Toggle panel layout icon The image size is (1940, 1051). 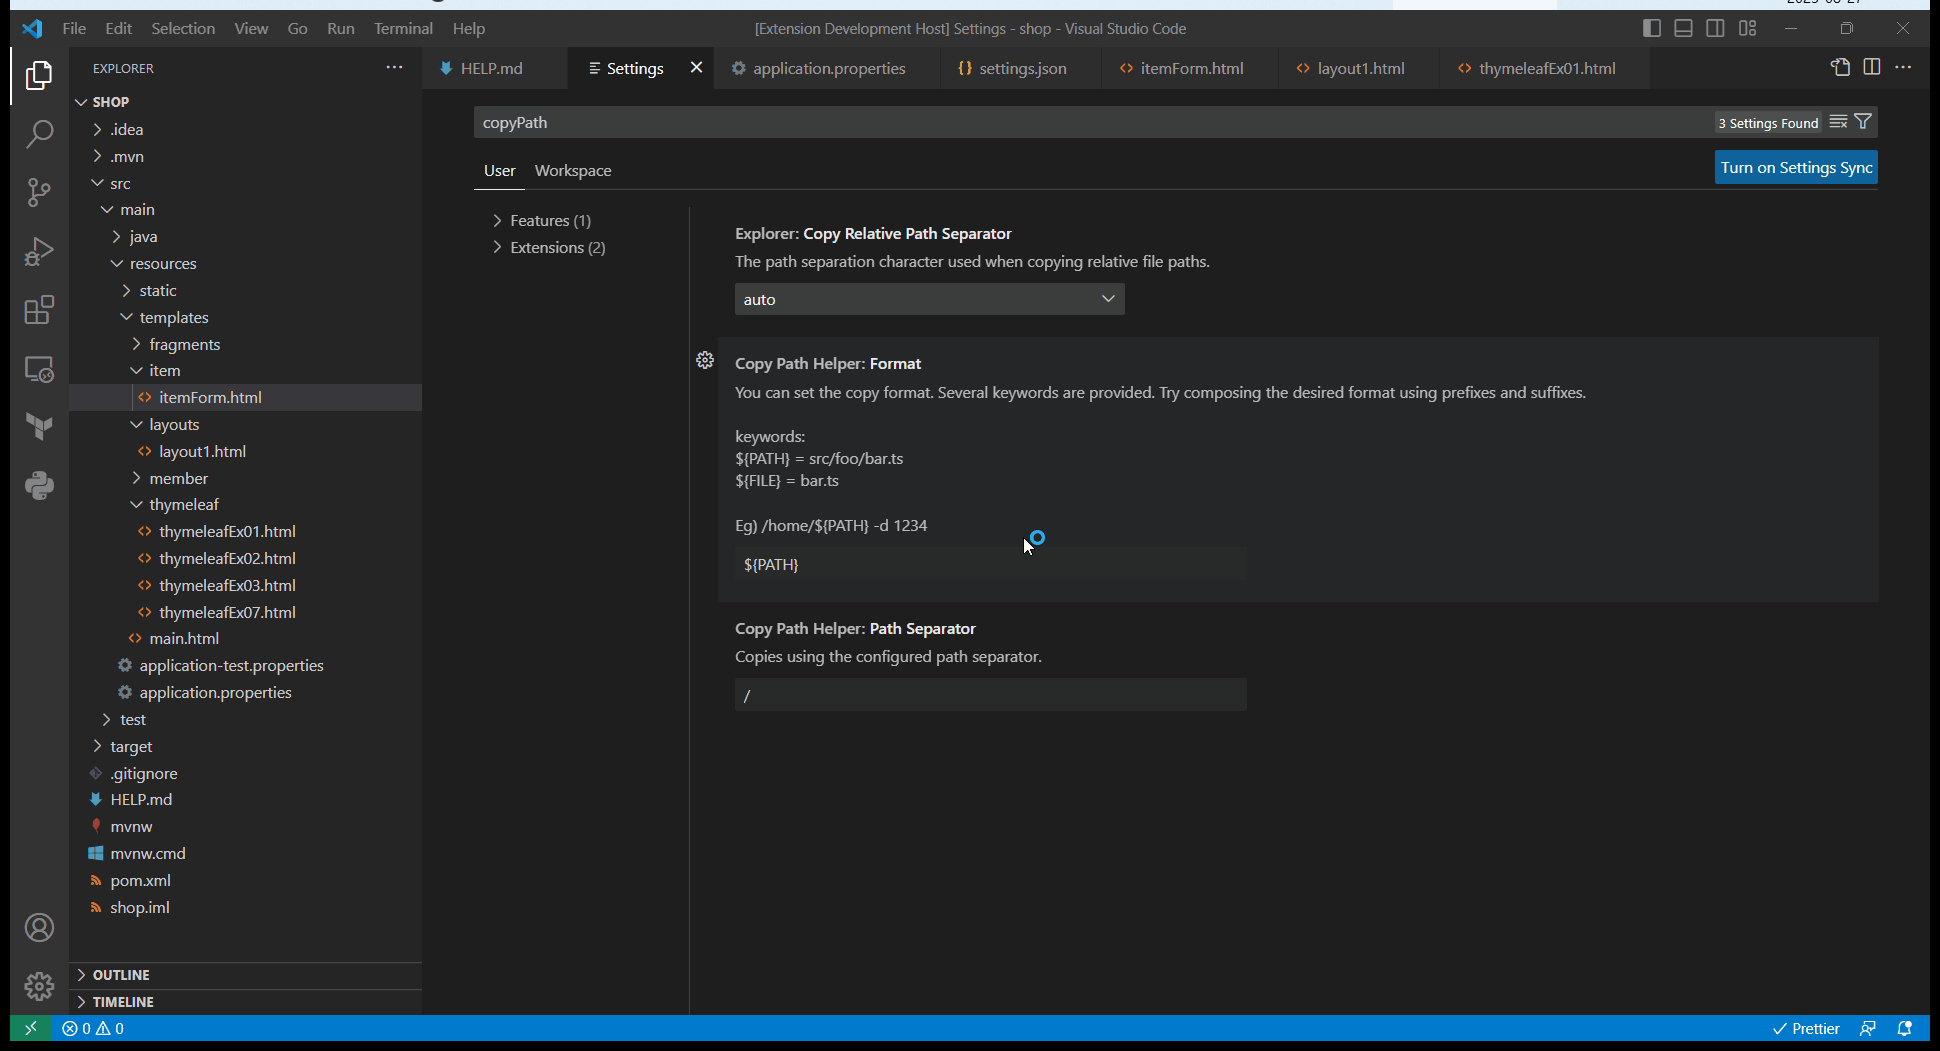(1684, 28)
